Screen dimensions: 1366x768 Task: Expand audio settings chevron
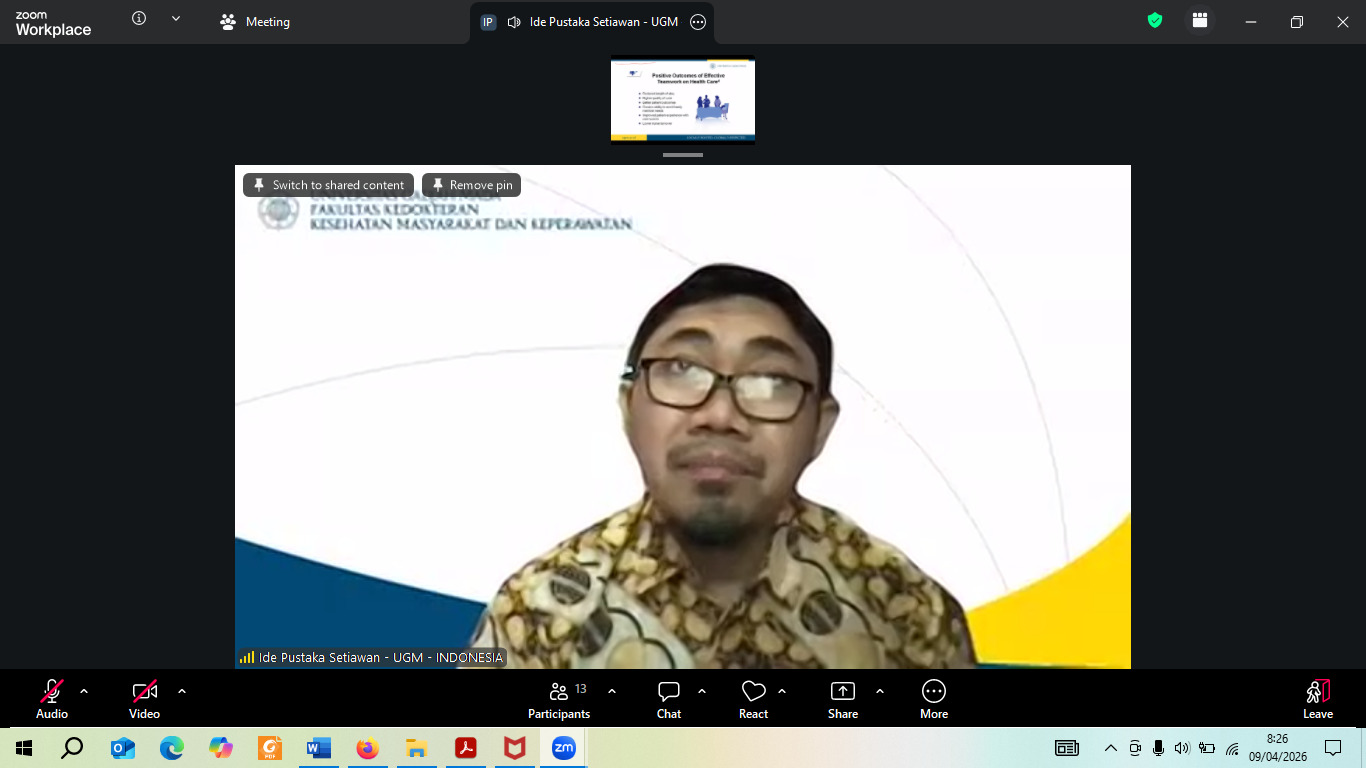pyautogui.click(x=84, y=691)
